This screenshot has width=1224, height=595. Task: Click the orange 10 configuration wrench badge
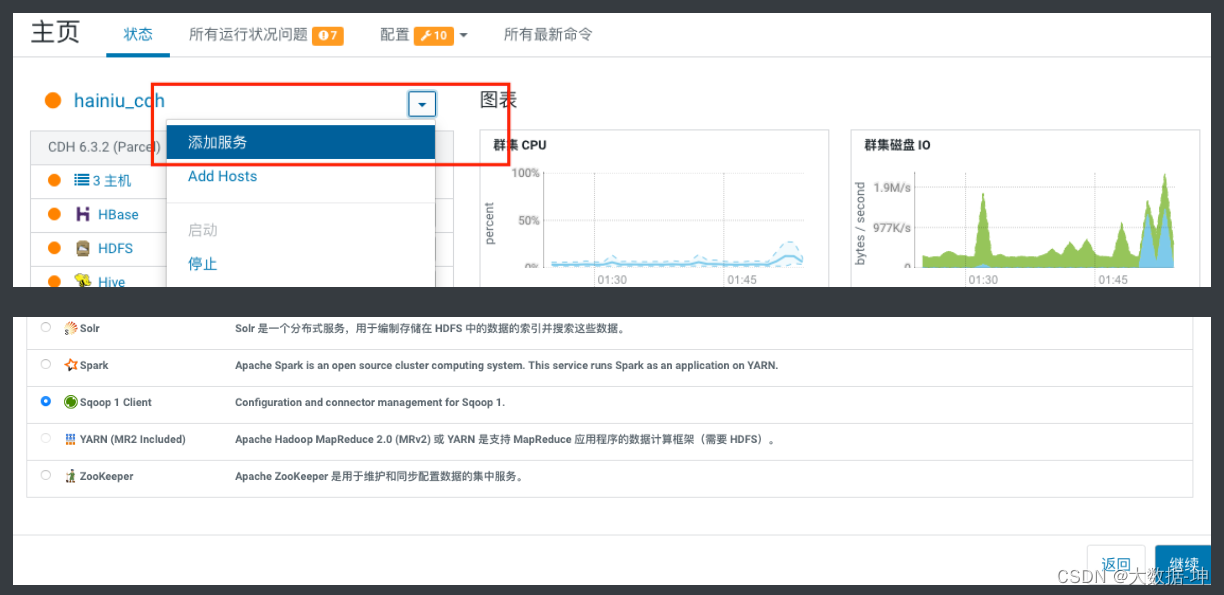[434, 35]
